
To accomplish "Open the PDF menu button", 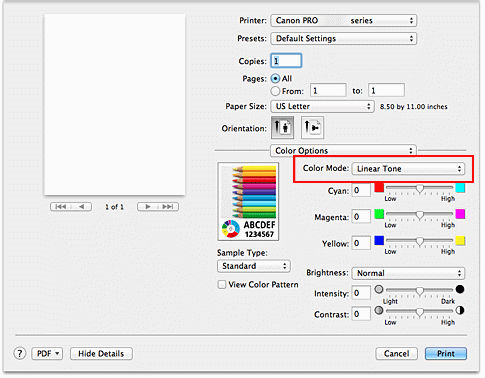I will [x=47, y=353].
